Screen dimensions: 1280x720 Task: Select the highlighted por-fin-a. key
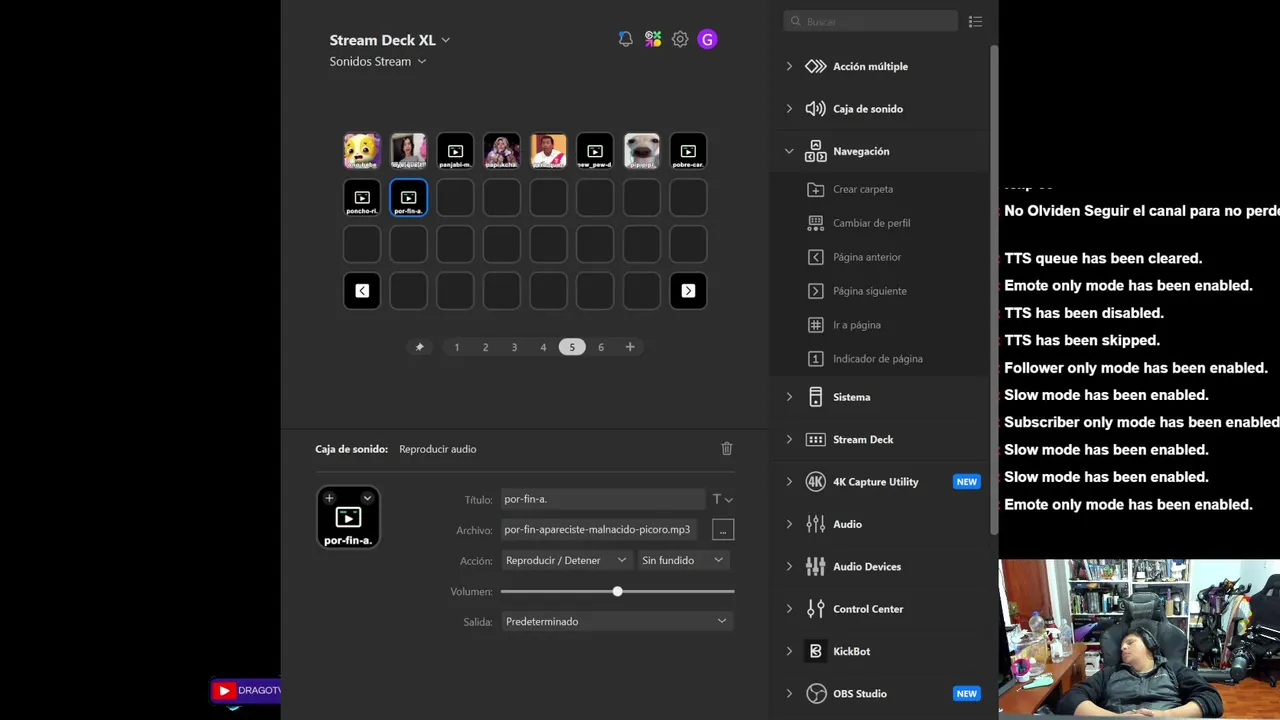tap(408, 198)
